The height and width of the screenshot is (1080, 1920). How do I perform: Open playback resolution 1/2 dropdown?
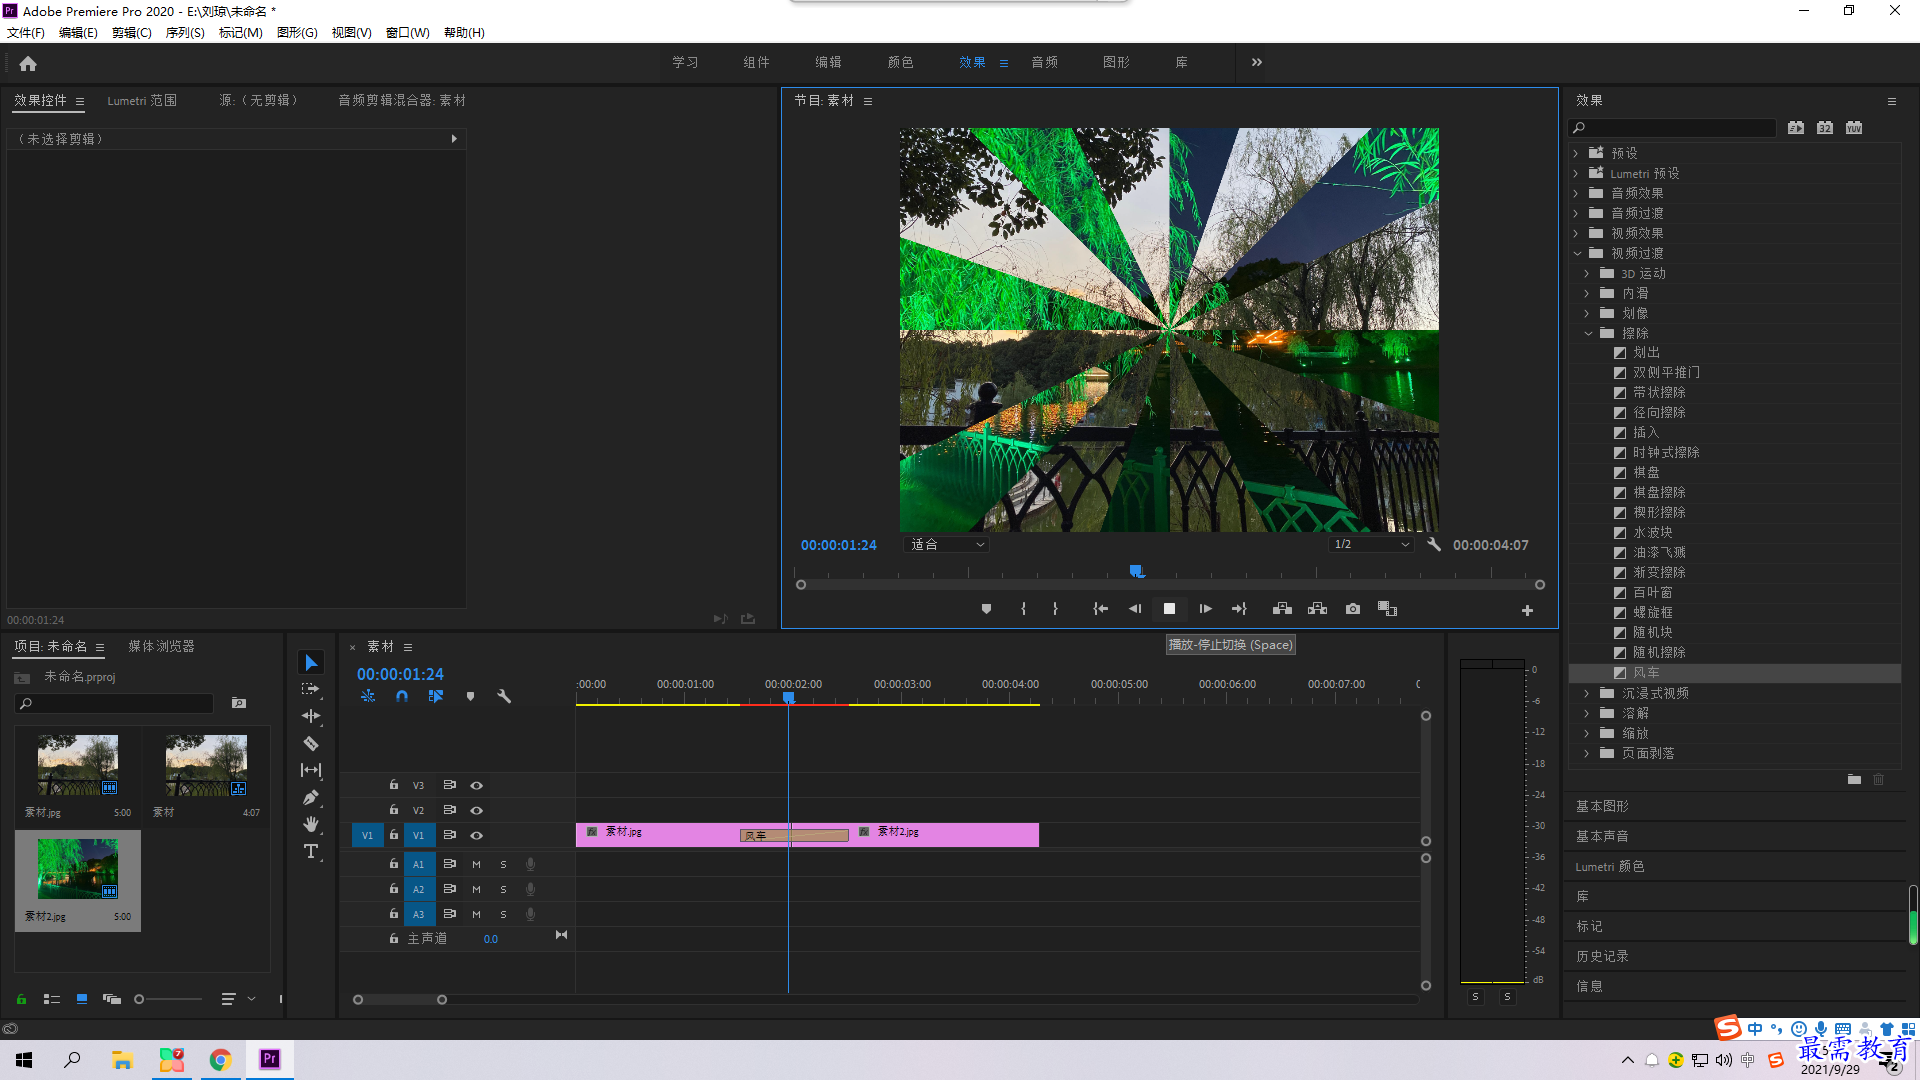click(x=1371, y=545)
